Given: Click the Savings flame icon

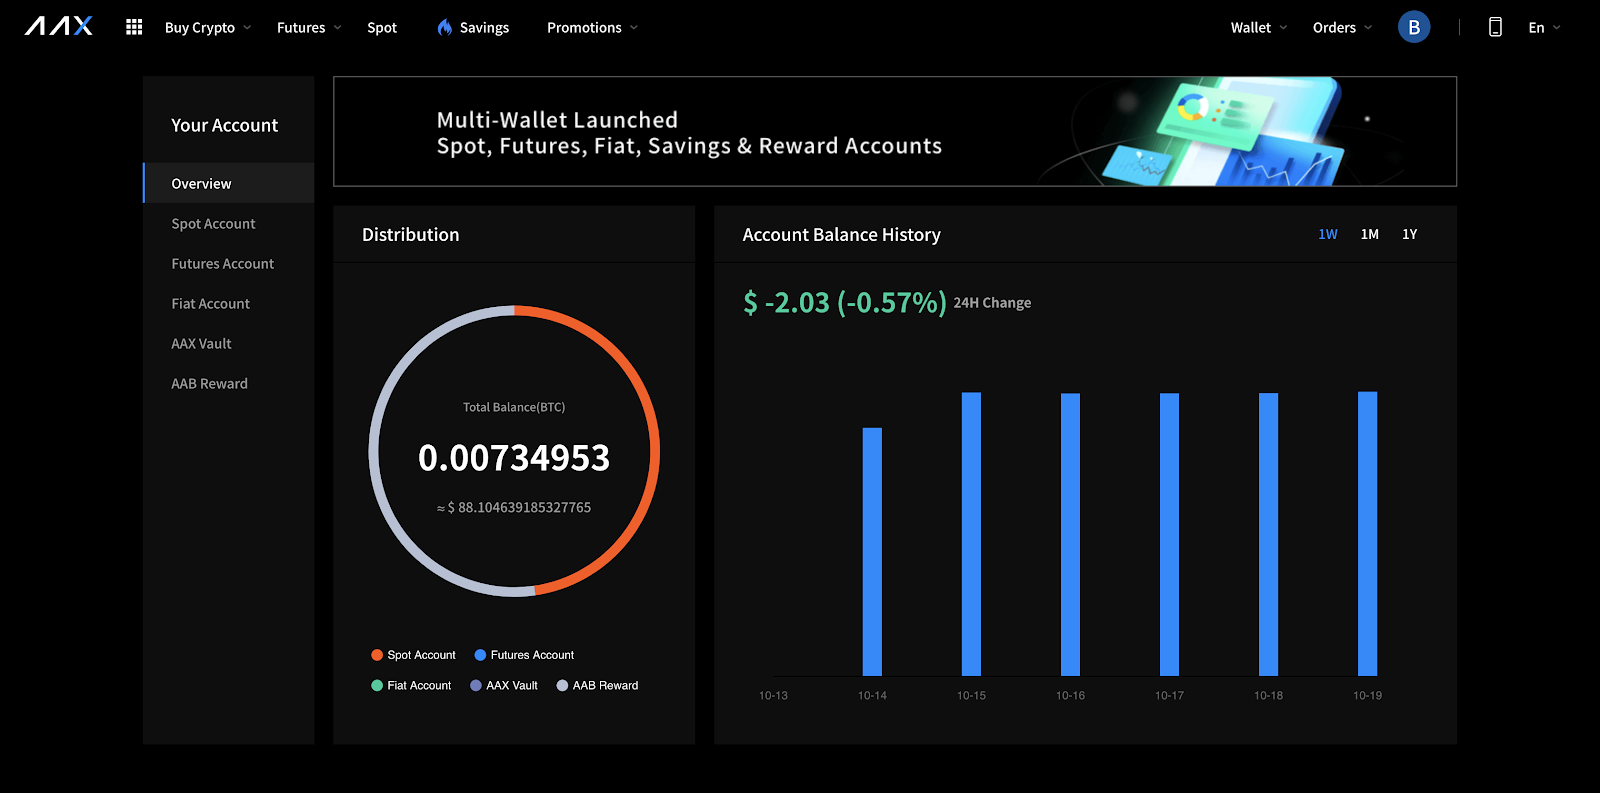Looking at the screenshot, I should coord(445,27).
